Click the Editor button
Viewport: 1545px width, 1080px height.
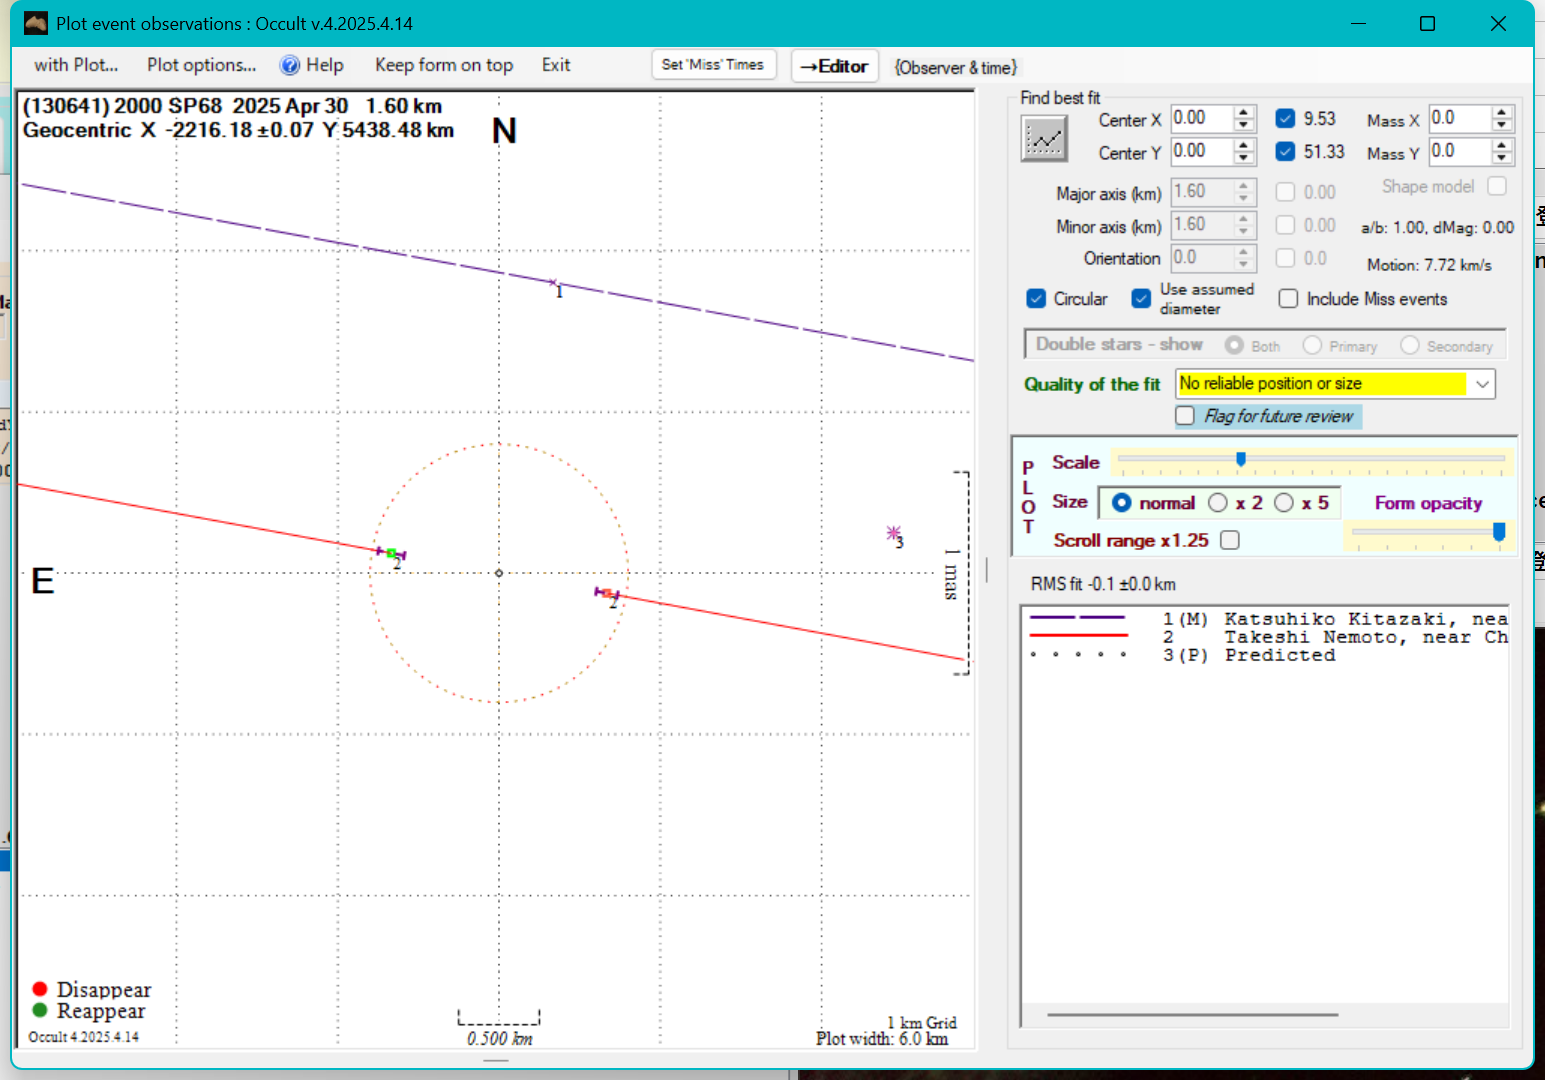tap(834, 66)
